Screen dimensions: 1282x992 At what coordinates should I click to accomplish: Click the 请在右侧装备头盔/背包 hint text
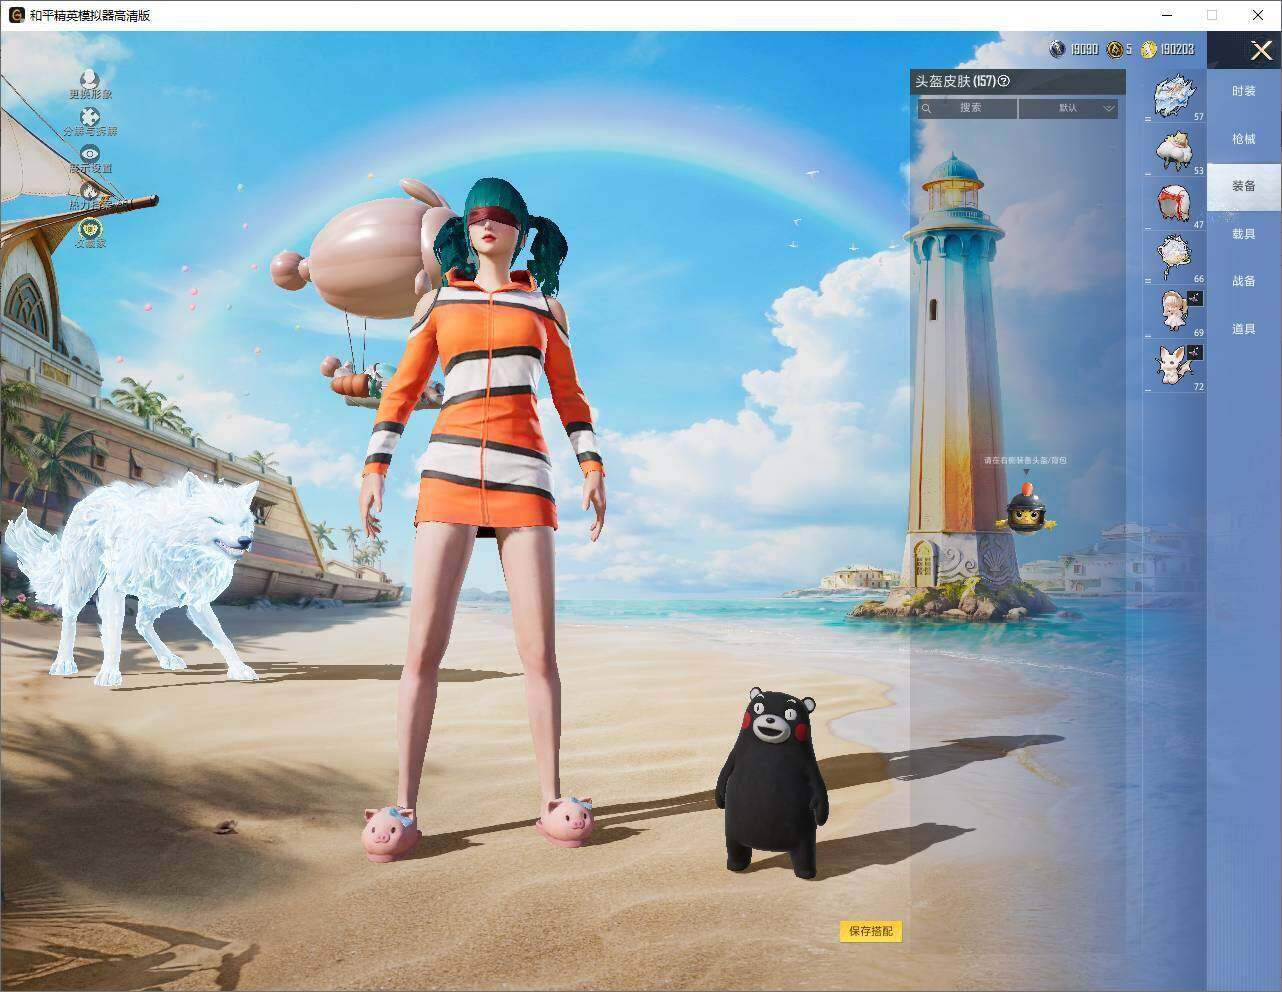[x=1025, y=460]
